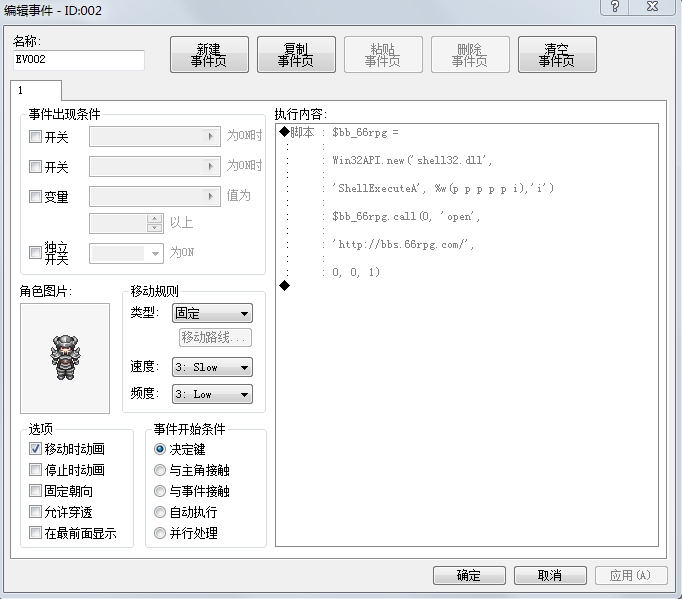Select the 与主角接触 trigger option
The height and width of the screenshot is (599, 682).
tap(160, 470)
